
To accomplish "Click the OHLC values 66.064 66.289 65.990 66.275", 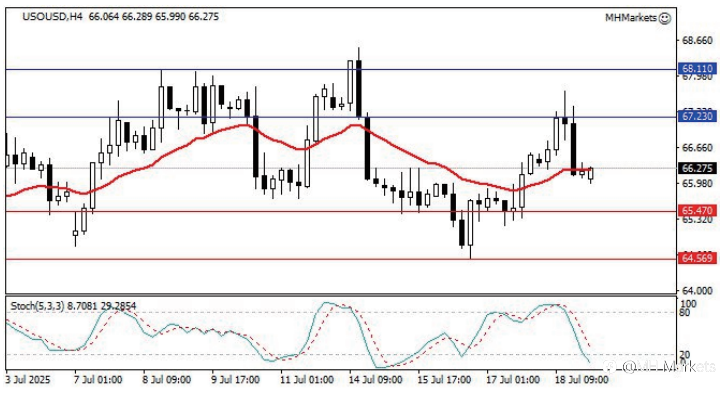I will 154,17.
